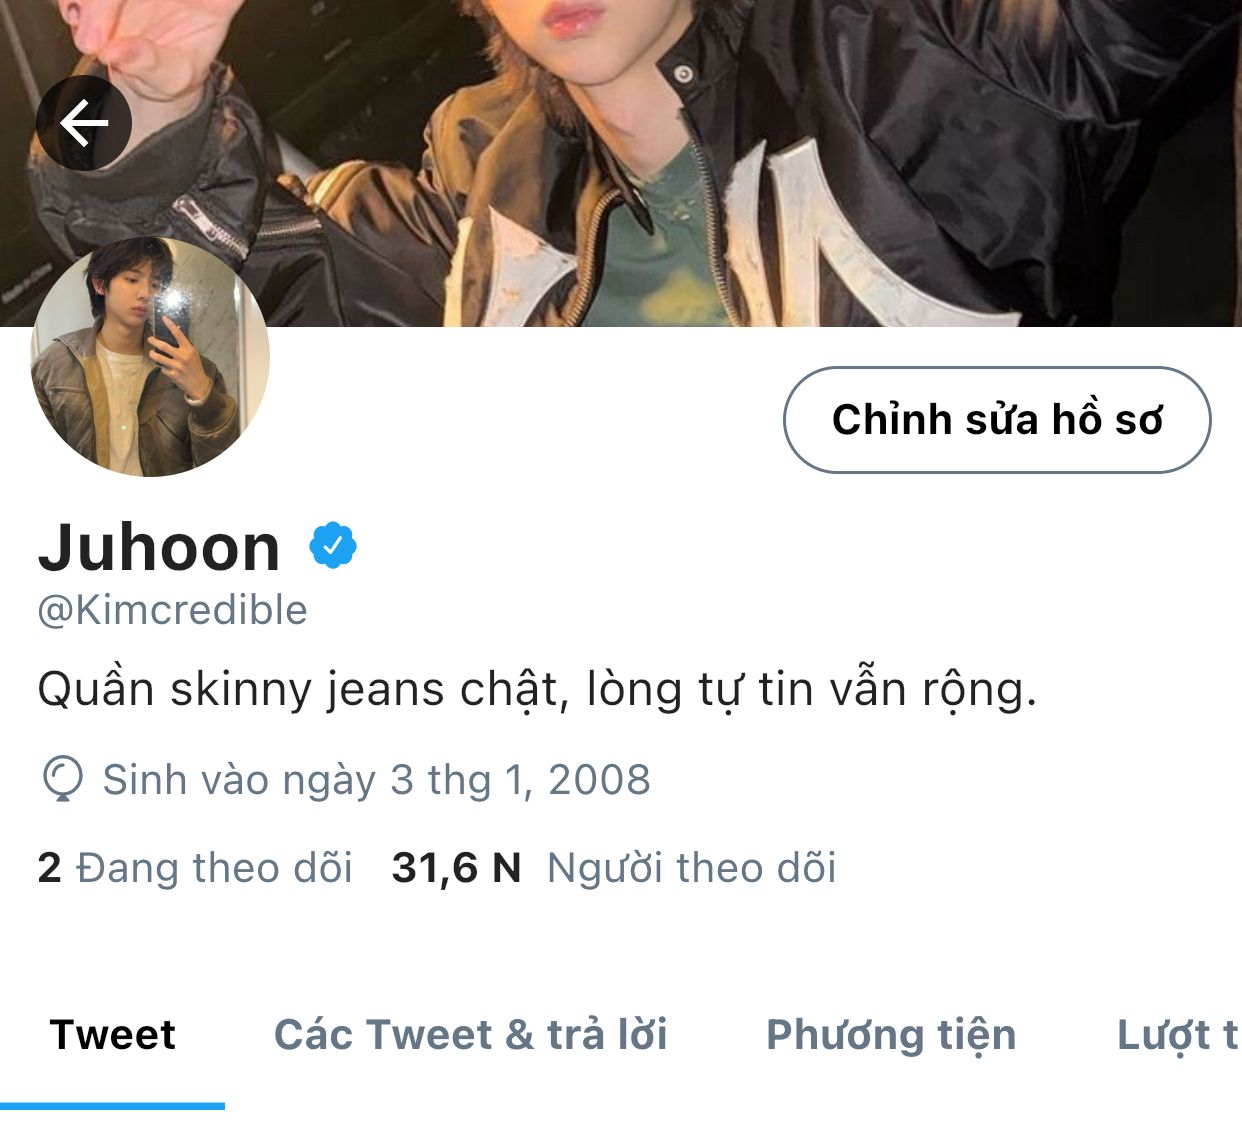Click the Chỉnh sửa hồ sơ button
The width and height of the screenshot is (1242, 1125).
pyautogui.click(x=997, y=420)
